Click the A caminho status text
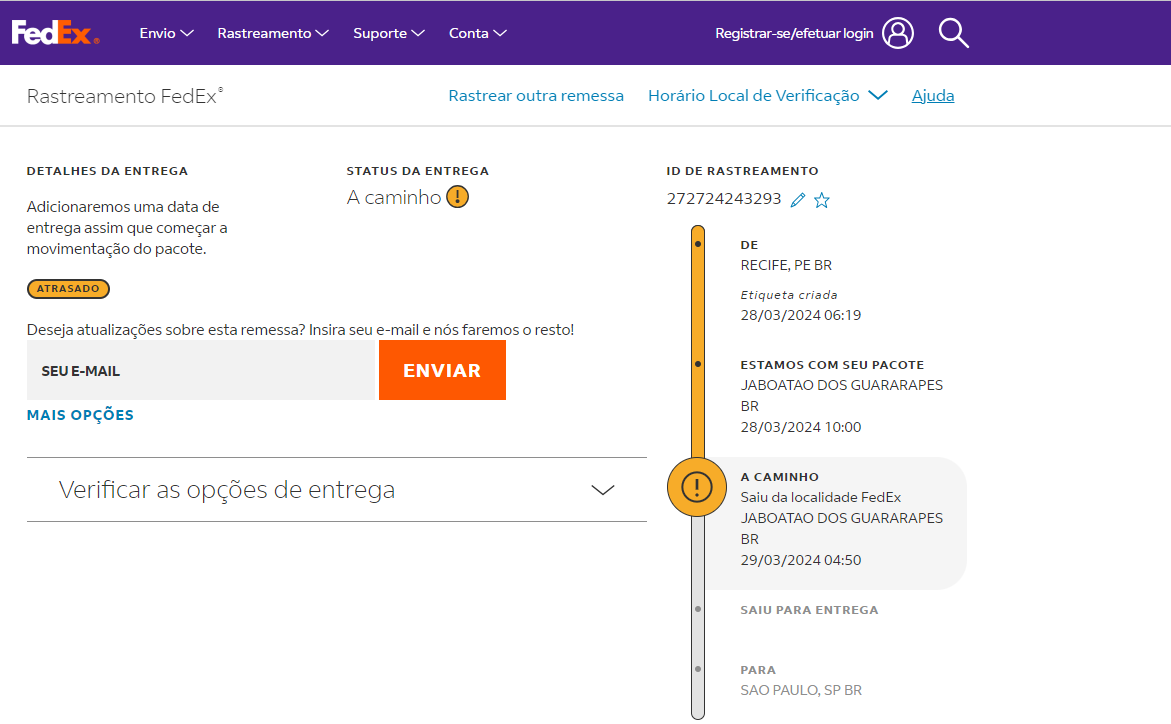This screenshot has height=724, width=1171. (x=394, y=197)
